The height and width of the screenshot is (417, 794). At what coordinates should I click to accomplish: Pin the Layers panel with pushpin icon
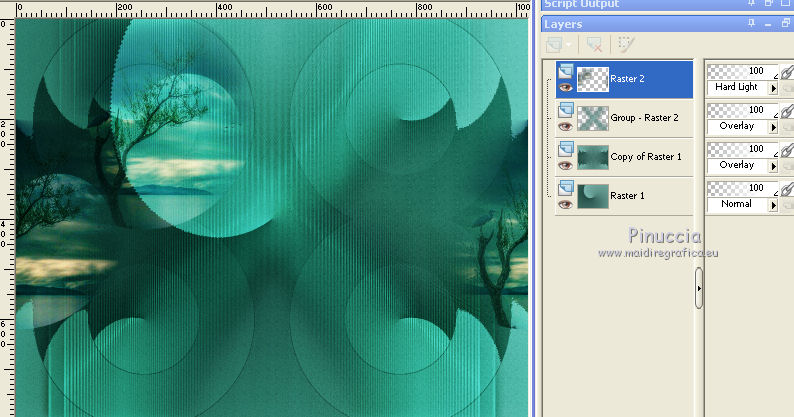click(752, 23)
